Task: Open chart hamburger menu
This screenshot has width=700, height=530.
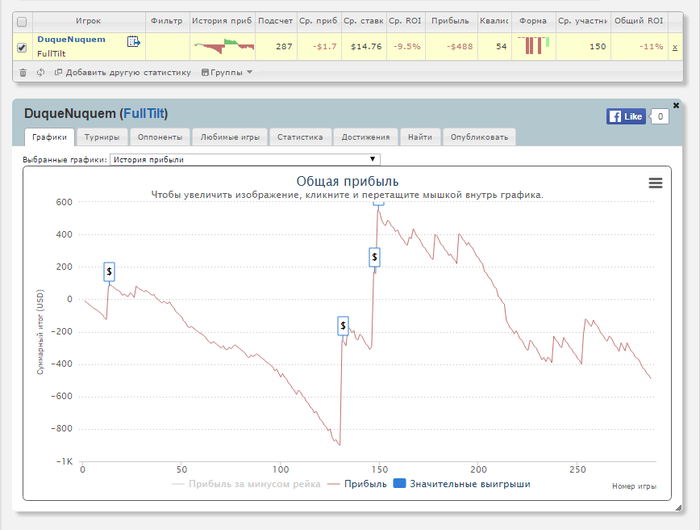Action: (655, 183)
